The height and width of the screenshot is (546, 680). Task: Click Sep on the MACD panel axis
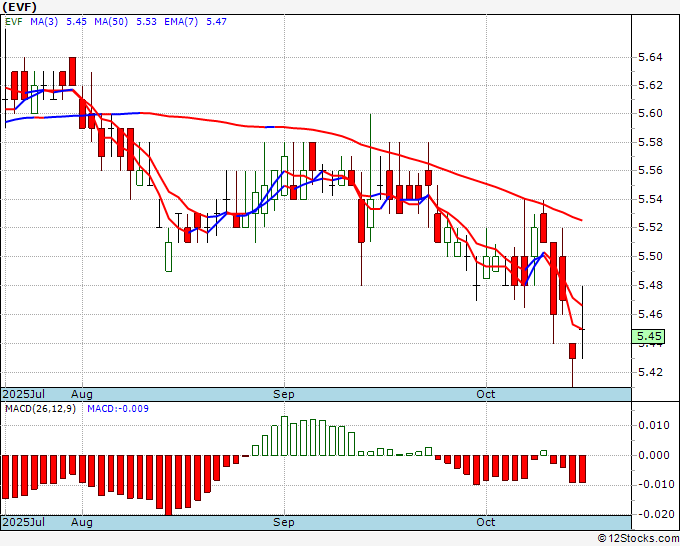[284, 522]
